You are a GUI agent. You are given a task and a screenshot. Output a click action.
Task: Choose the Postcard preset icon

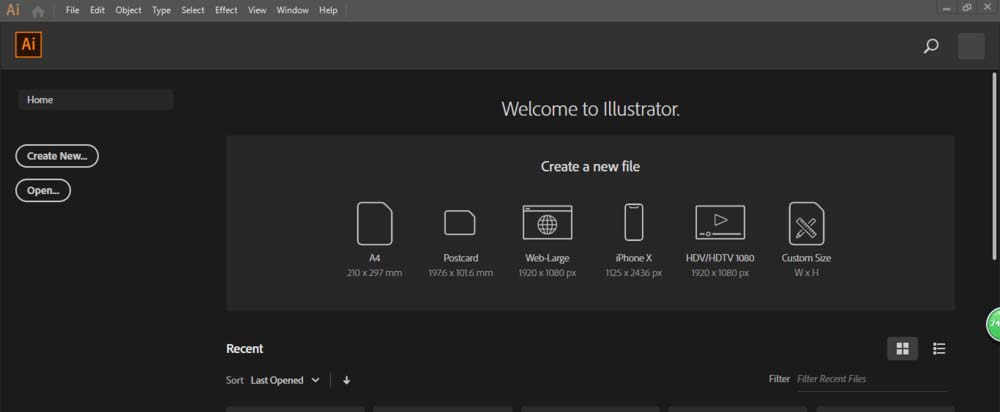pyautogui.click(x=460, y=223)
